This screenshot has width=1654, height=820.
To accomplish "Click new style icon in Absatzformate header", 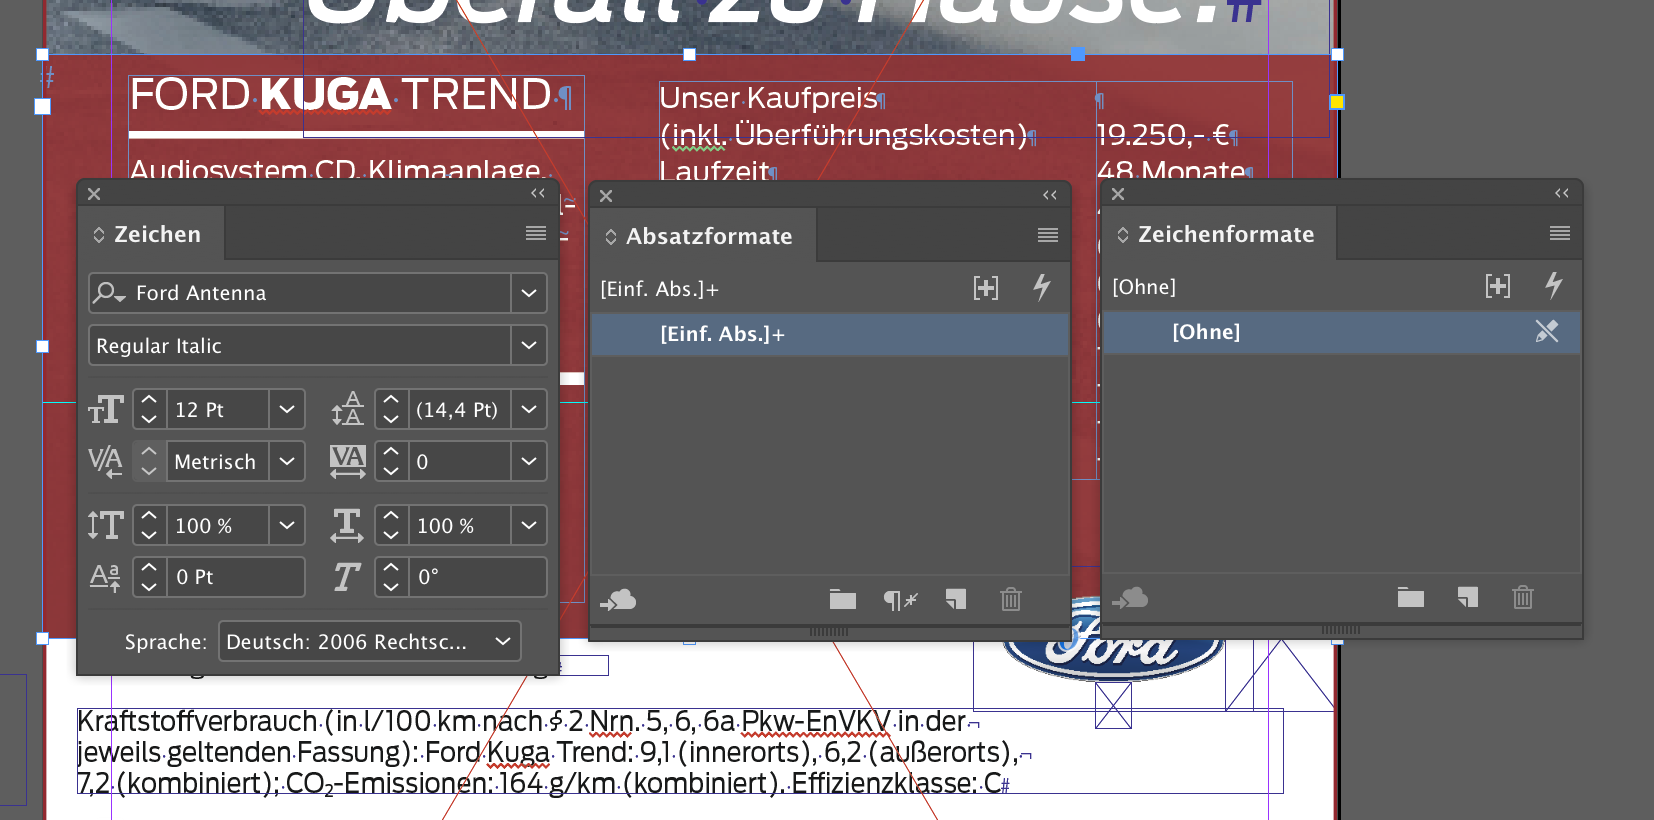I will [x=986, y=288].
